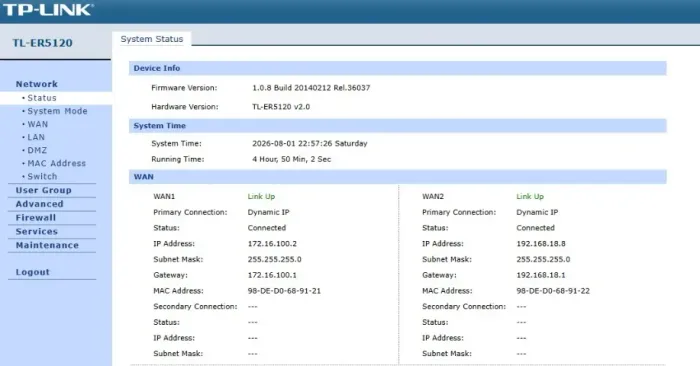This screenshot has width=700, height=366.
Task: Expand the Network menu section
Action: click(x=37, y=84)
